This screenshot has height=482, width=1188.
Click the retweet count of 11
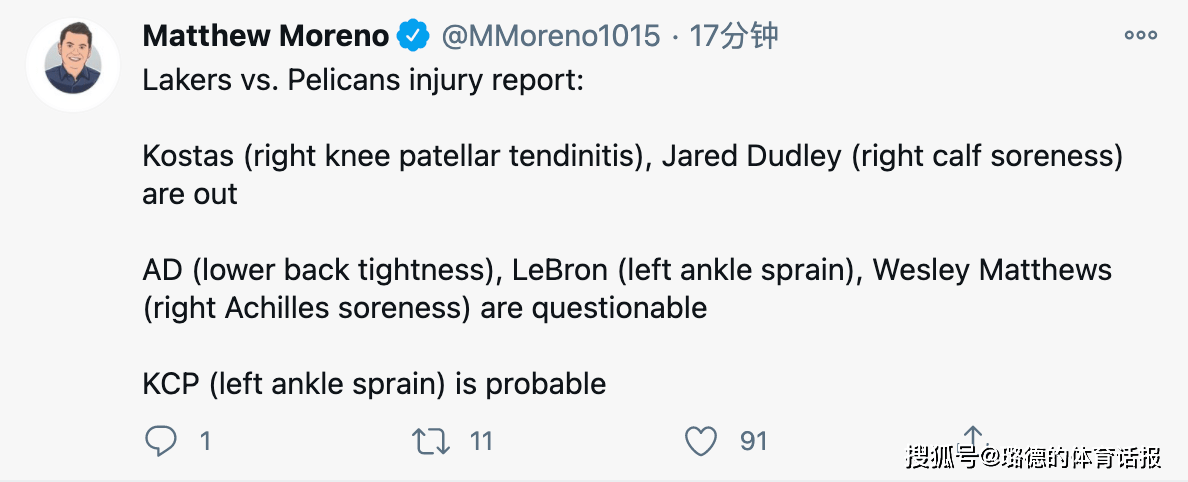tap(481, 441)
